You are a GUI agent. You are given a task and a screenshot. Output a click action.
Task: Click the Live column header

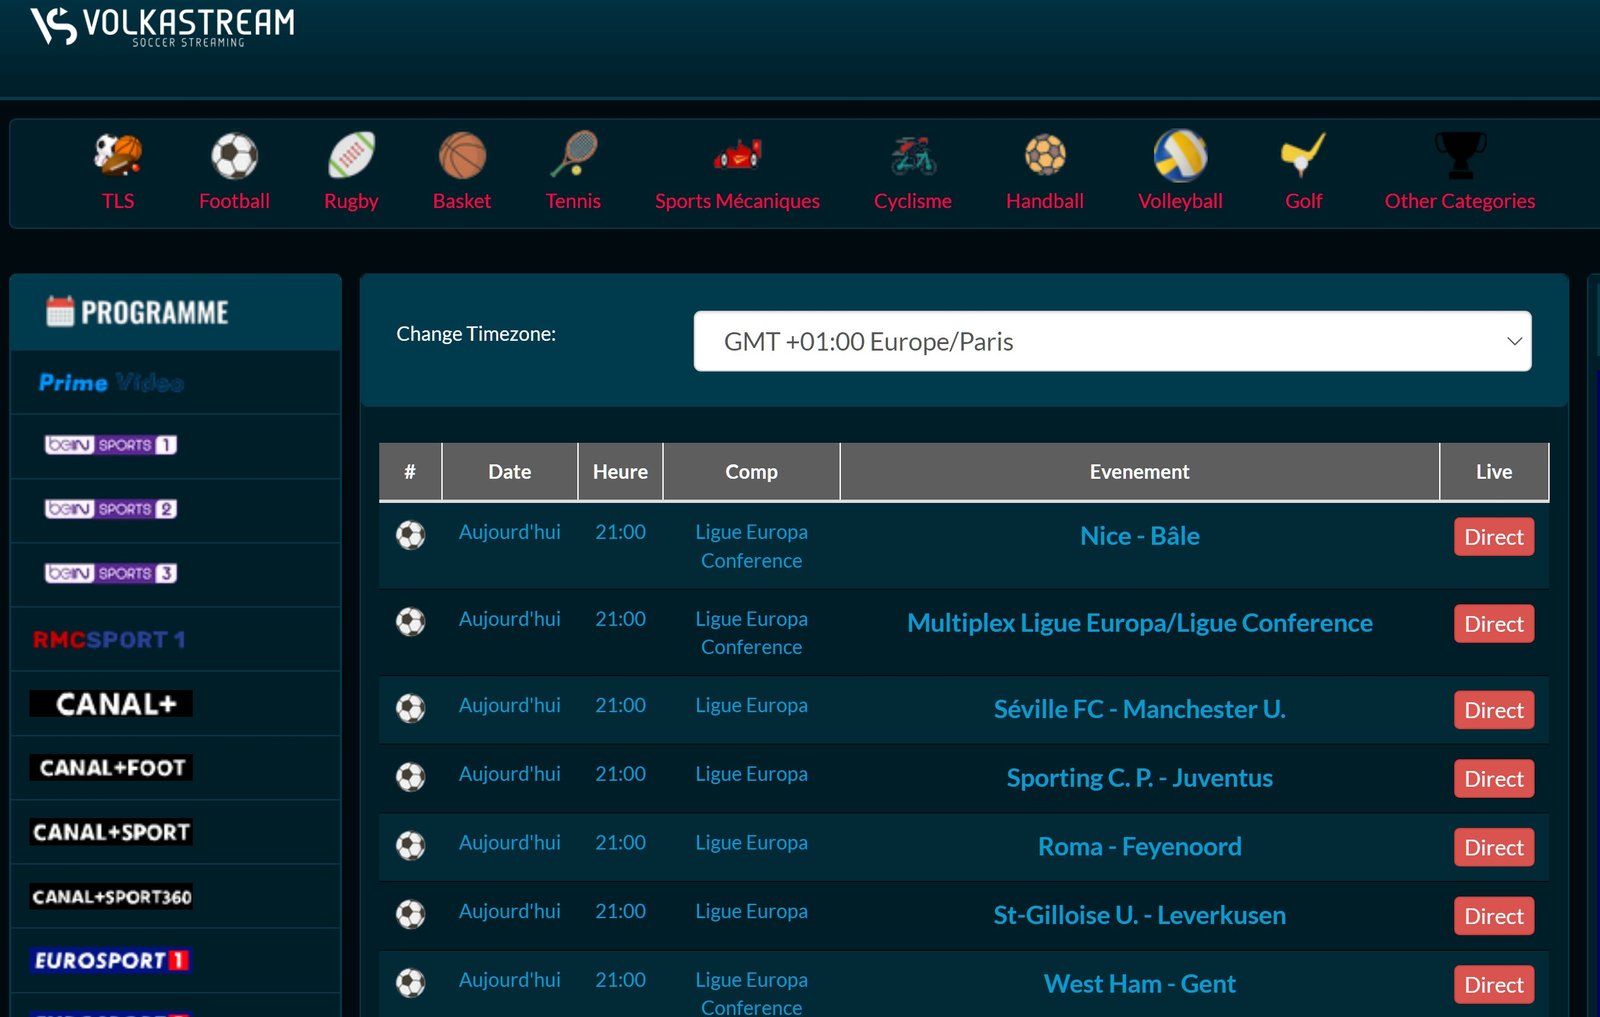pos(1494,472)
